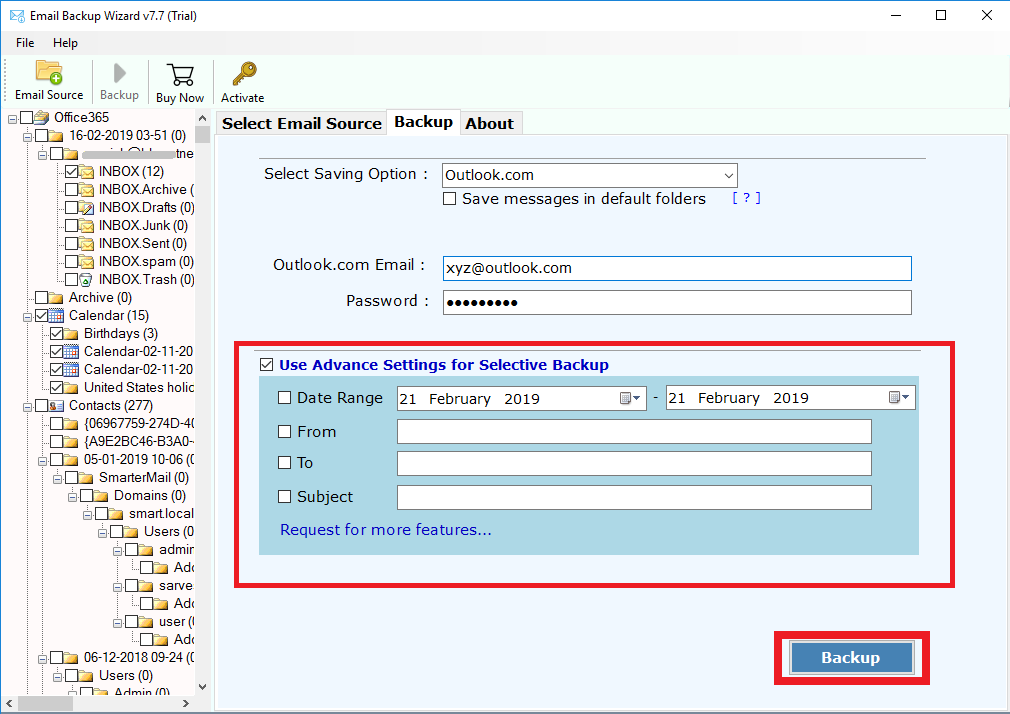Enable the Subject filter checkbox

[x=285, y=497]
